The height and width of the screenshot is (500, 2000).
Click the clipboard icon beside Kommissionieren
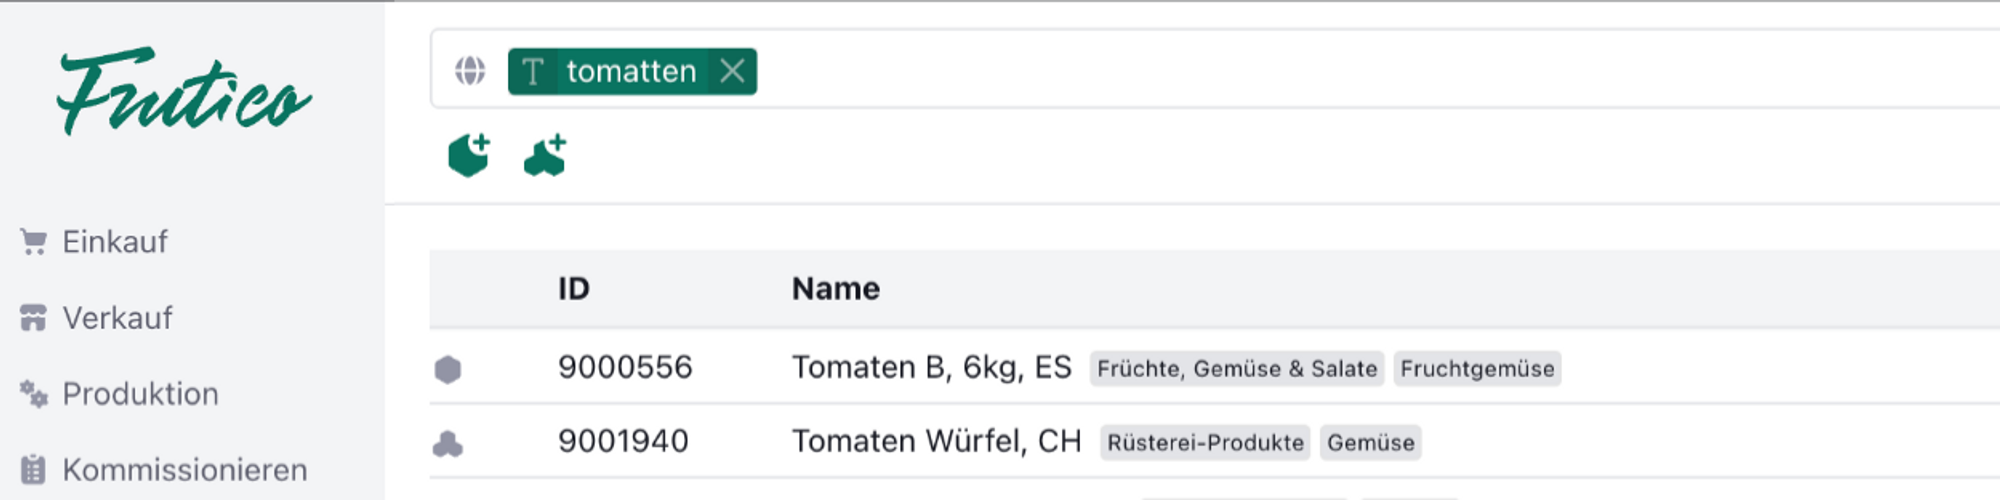click(33, 470)
